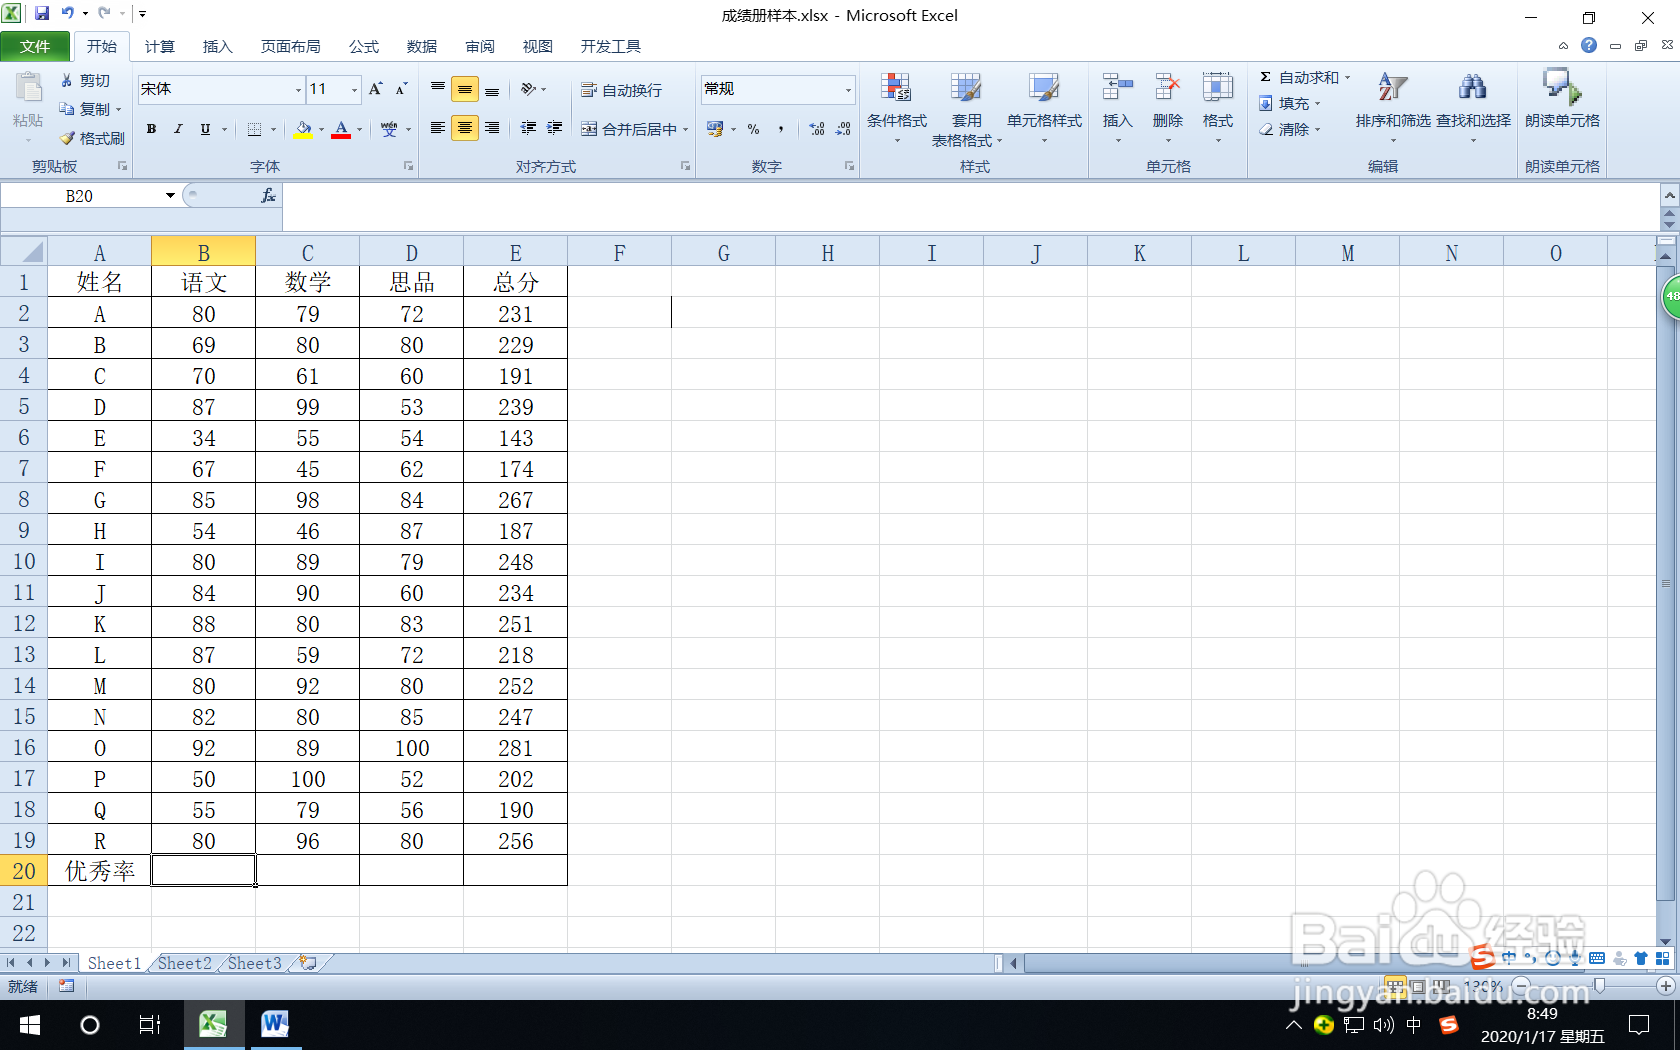Toggle middle vertical alignment
The width and height of the screenshot is (1680, 1050).
(465, 89)
